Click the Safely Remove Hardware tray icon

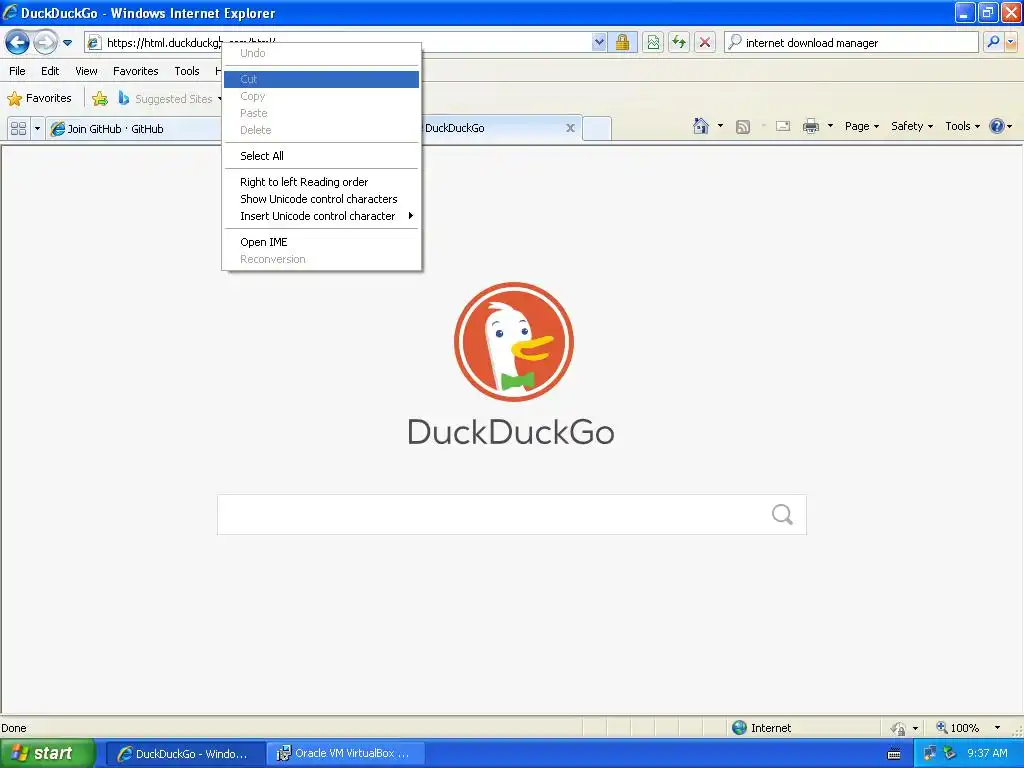pos(949,754)
